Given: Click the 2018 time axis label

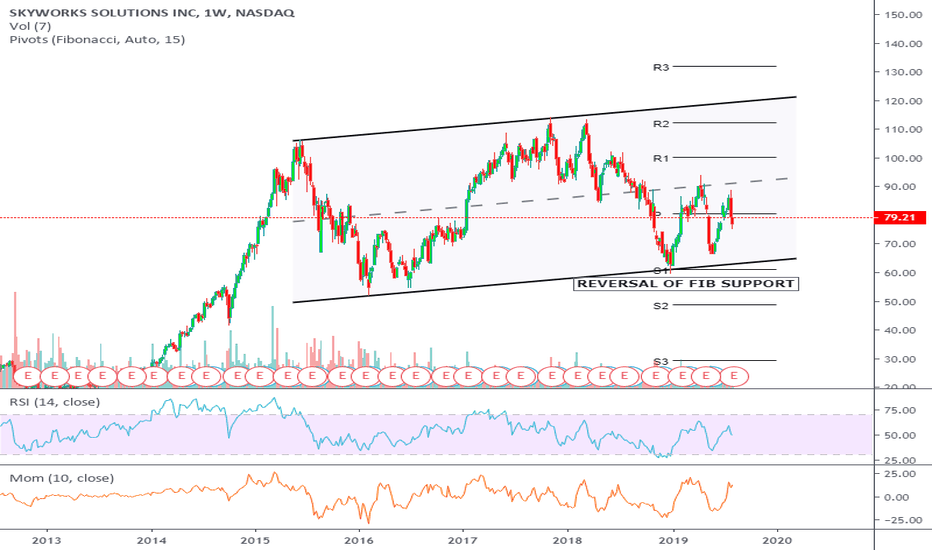Looking at the screenshot, I should [x=566, y=540].
